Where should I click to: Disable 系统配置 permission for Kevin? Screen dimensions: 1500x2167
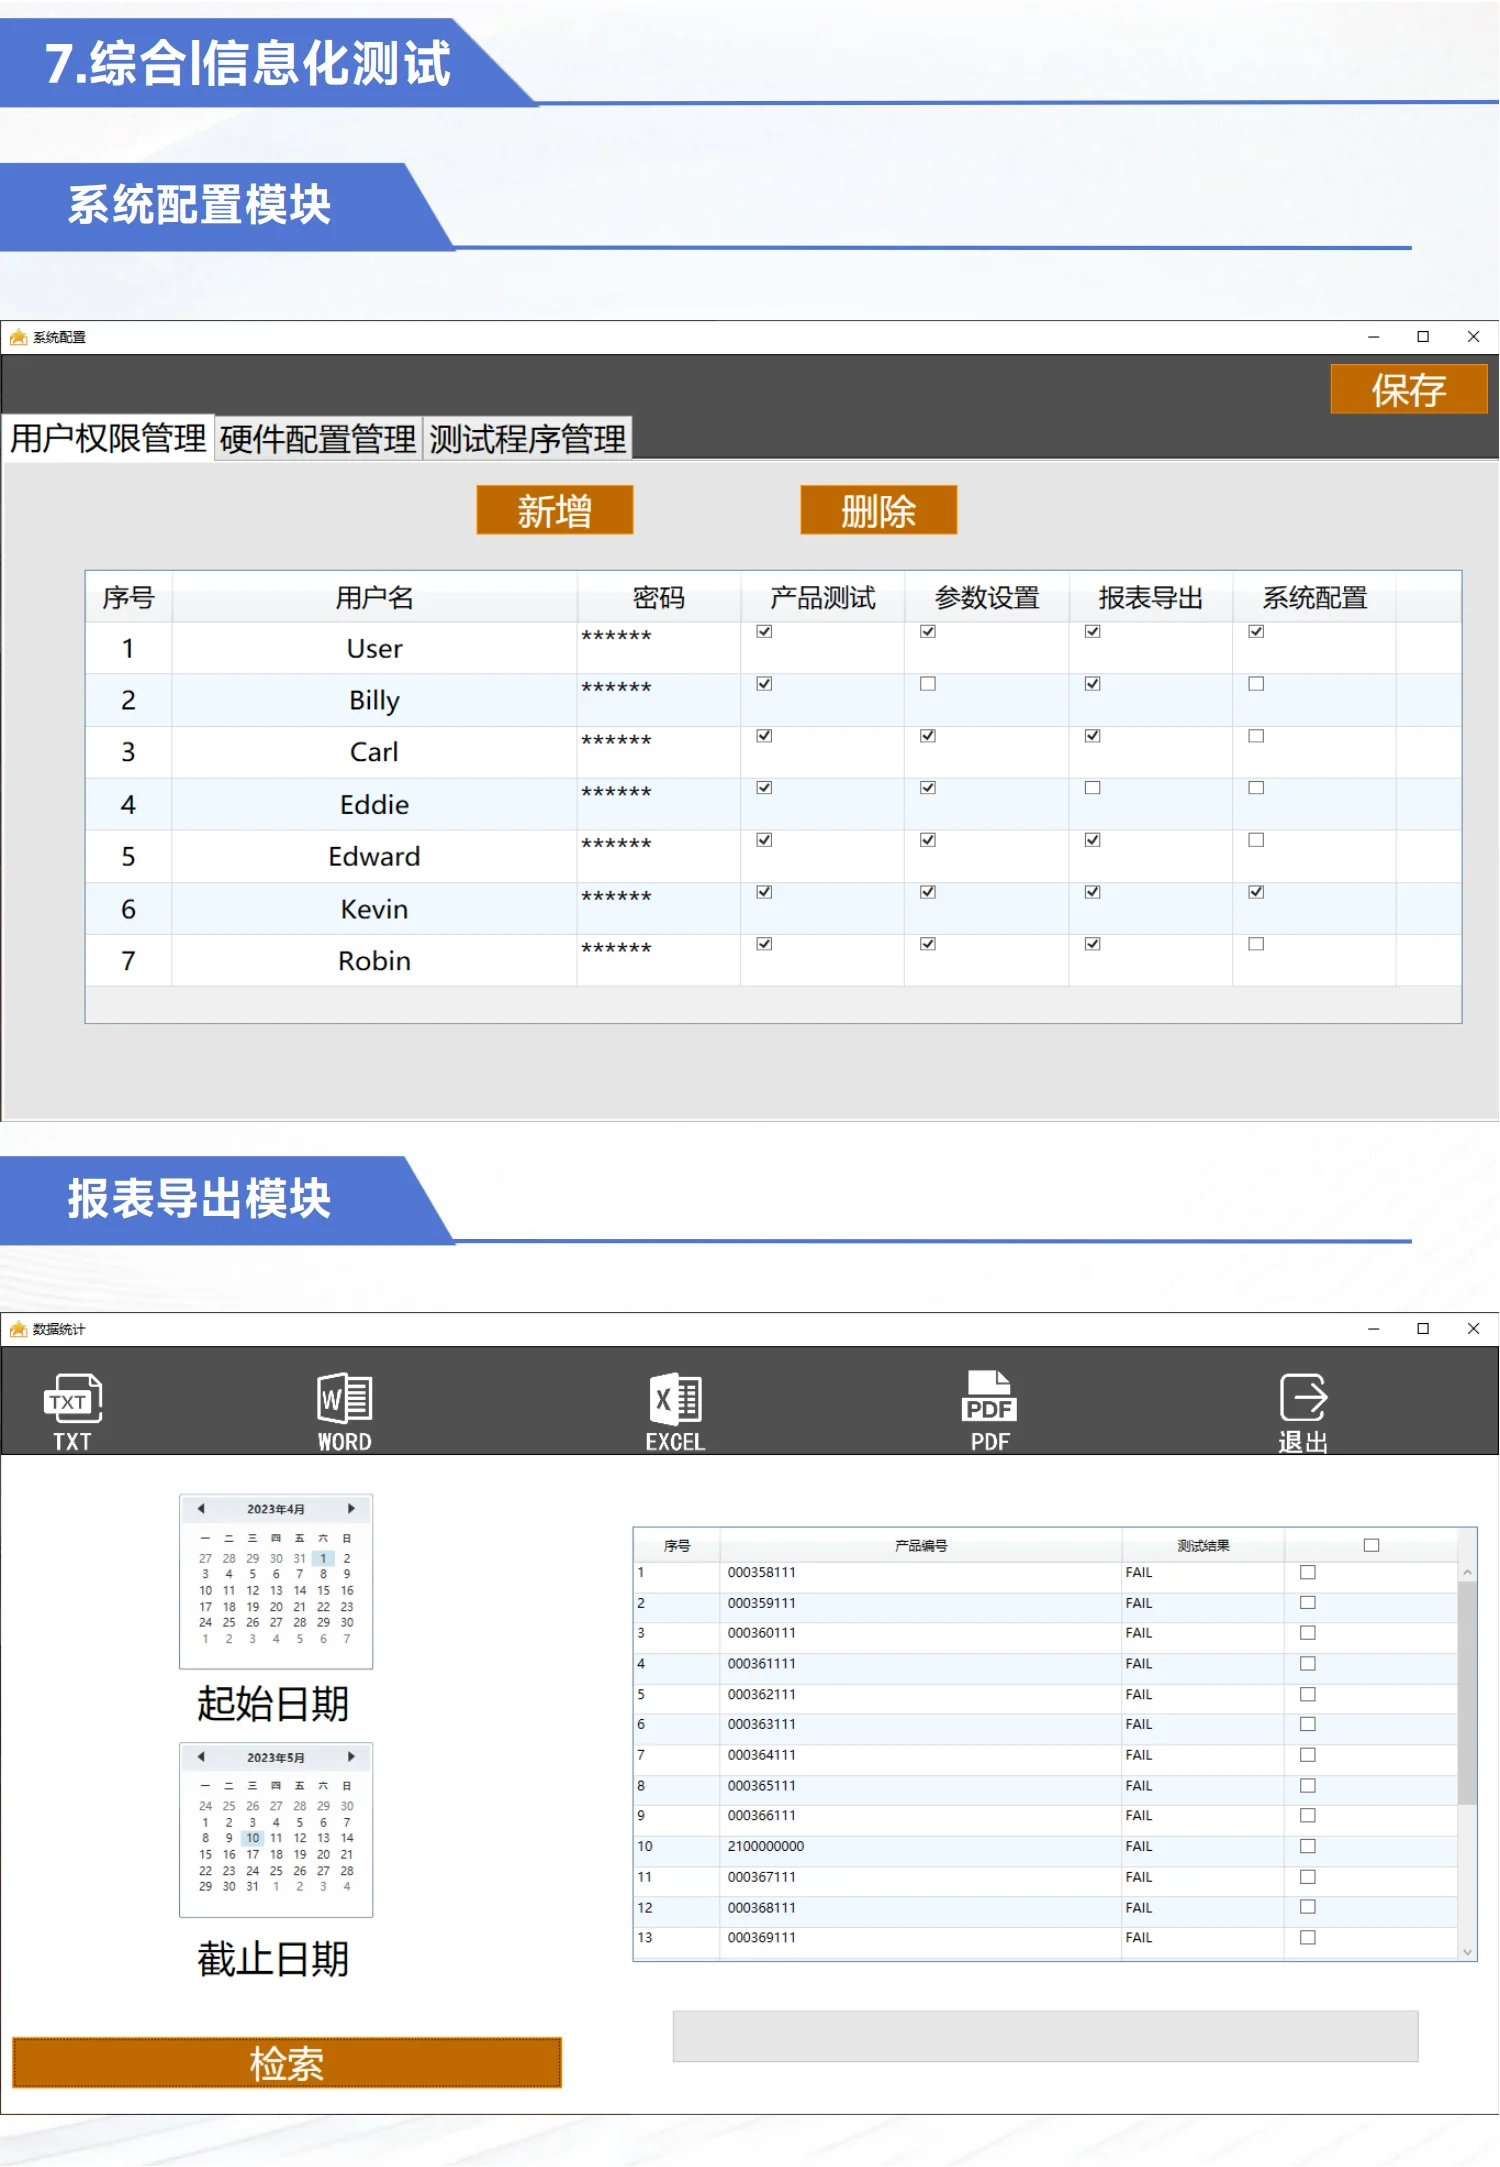1256,892
